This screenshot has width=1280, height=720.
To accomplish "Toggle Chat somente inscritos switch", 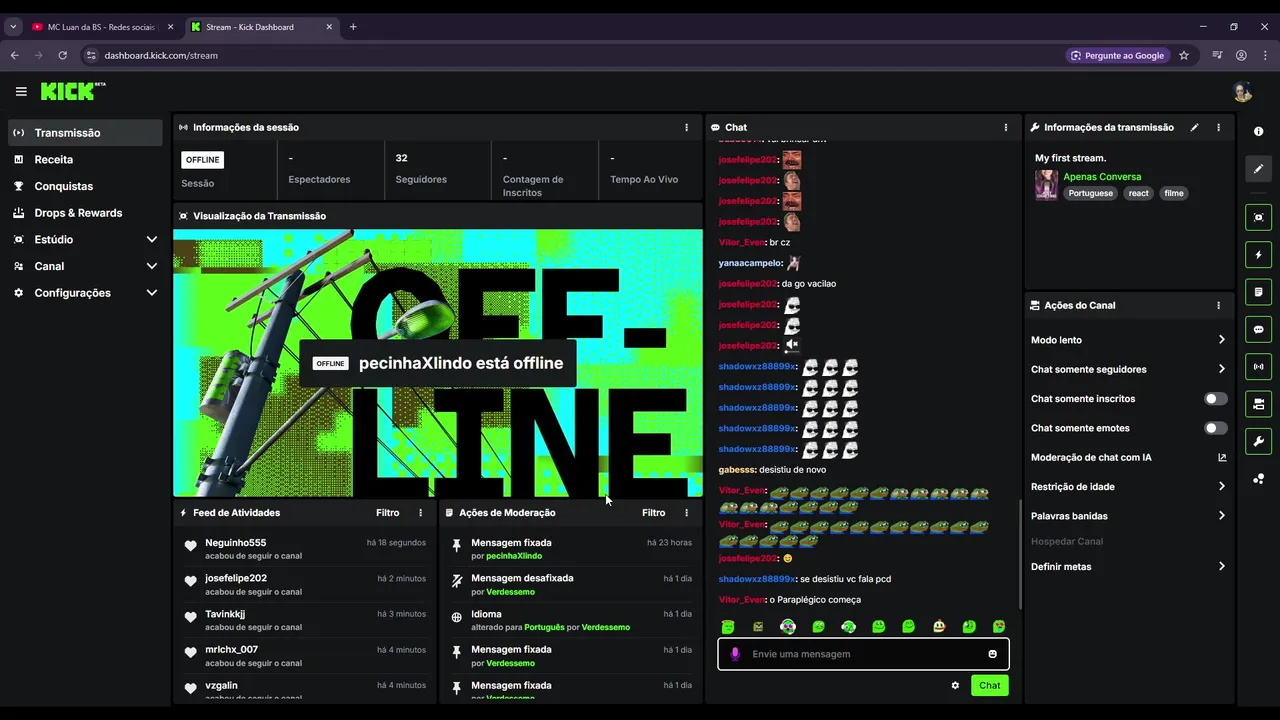I will (1215, 399).
